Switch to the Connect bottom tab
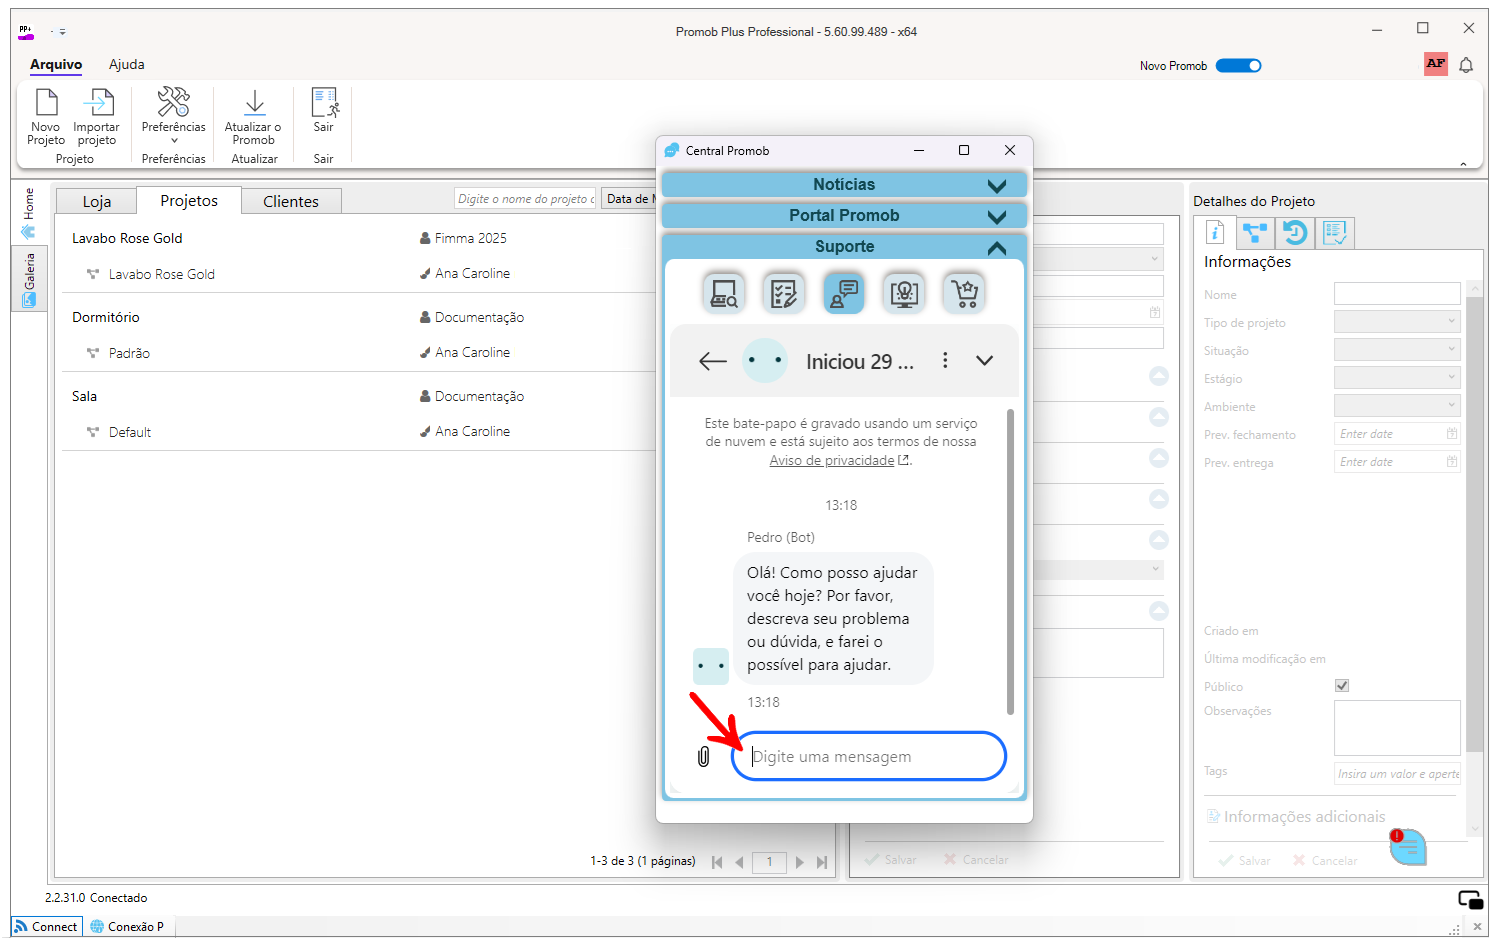The image size is (1493, 949). click(x=46, y=927)
